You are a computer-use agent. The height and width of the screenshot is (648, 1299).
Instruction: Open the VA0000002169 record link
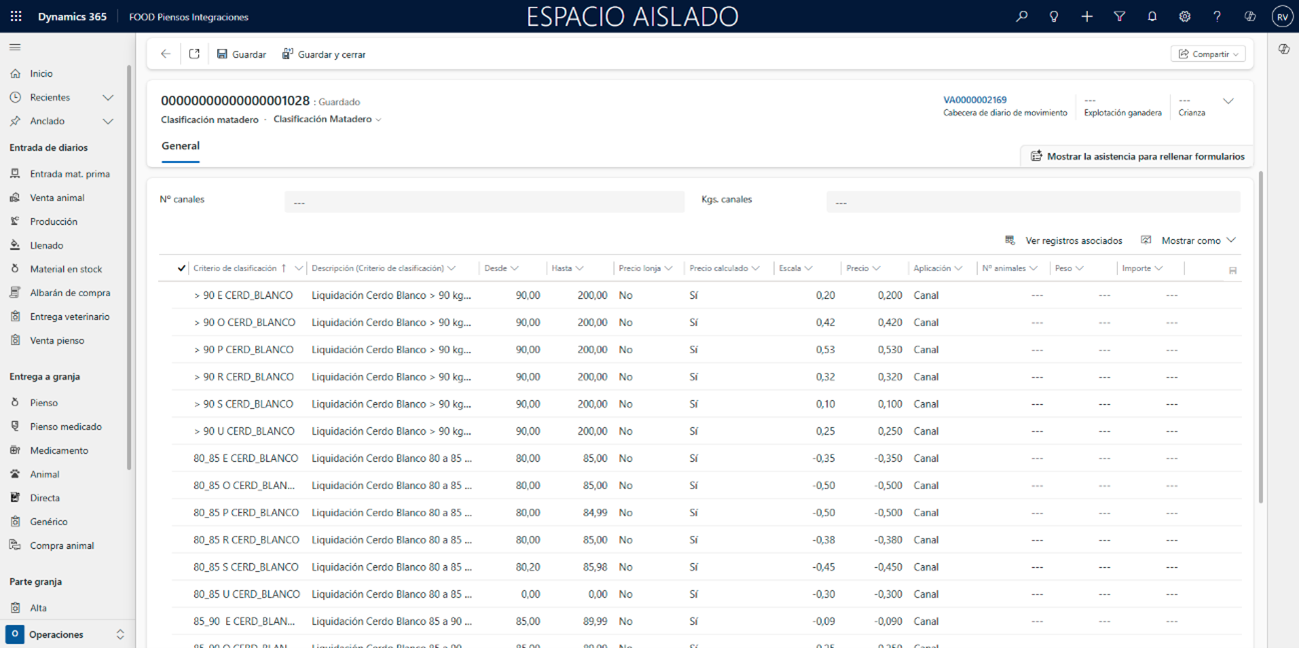975,100
